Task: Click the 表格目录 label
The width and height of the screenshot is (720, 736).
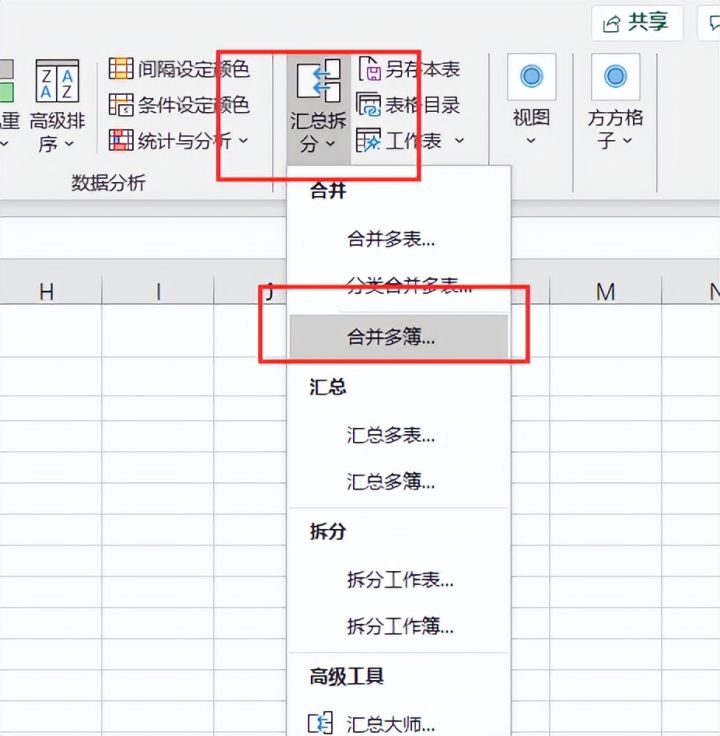Action: [422, 105]
